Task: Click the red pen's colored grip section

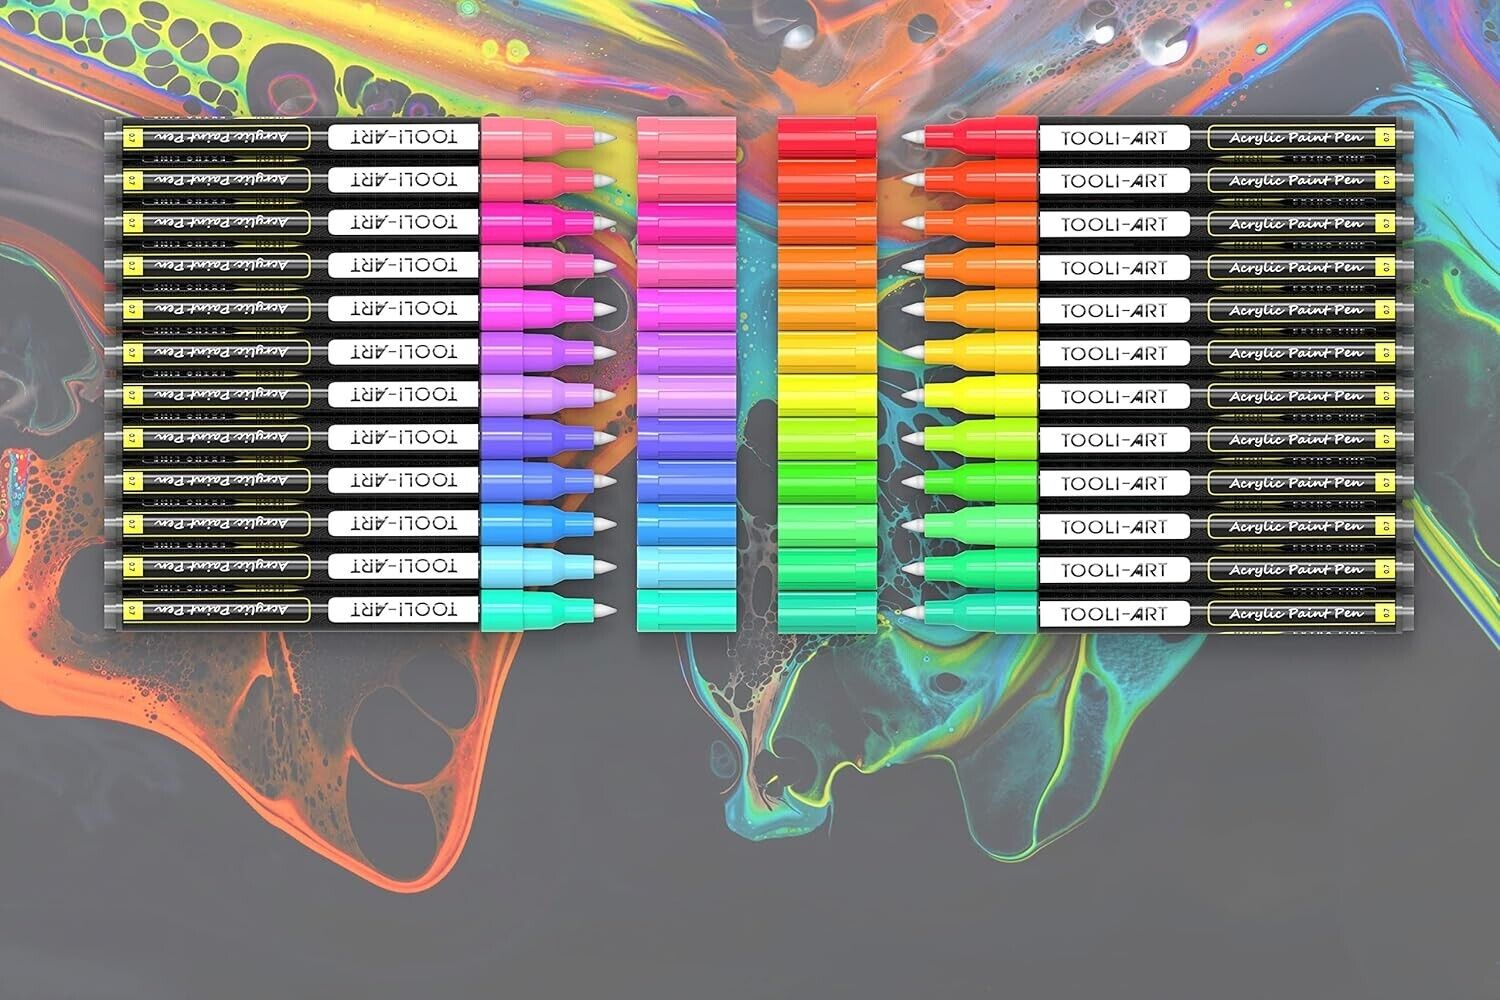Action: (982, 137)
